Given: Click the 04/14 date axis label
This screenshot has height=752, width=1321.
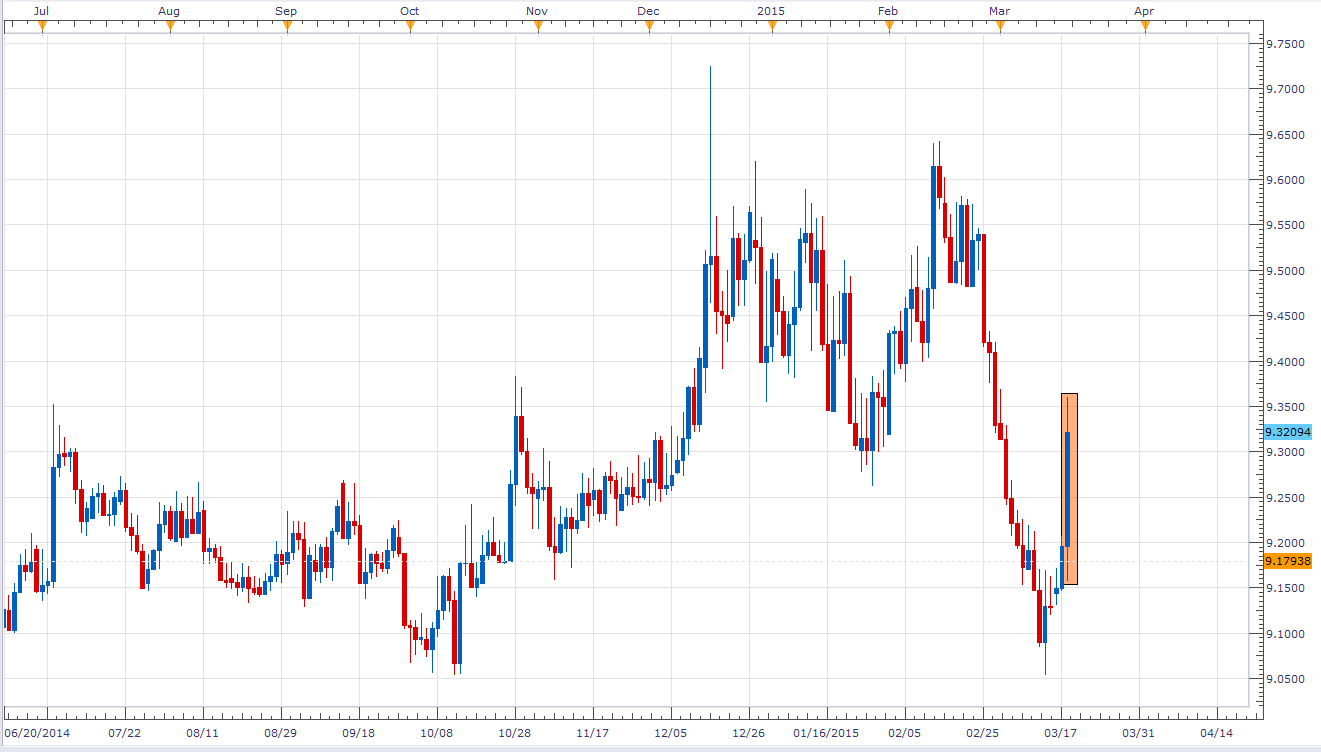Looking at the screenshot, I should (x=1218, y=733).
